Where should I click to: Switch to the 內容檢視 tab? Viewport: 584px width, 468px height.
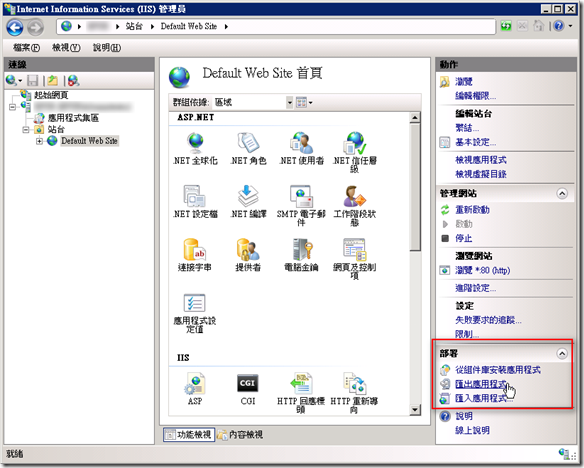click(x=241, y=434)
